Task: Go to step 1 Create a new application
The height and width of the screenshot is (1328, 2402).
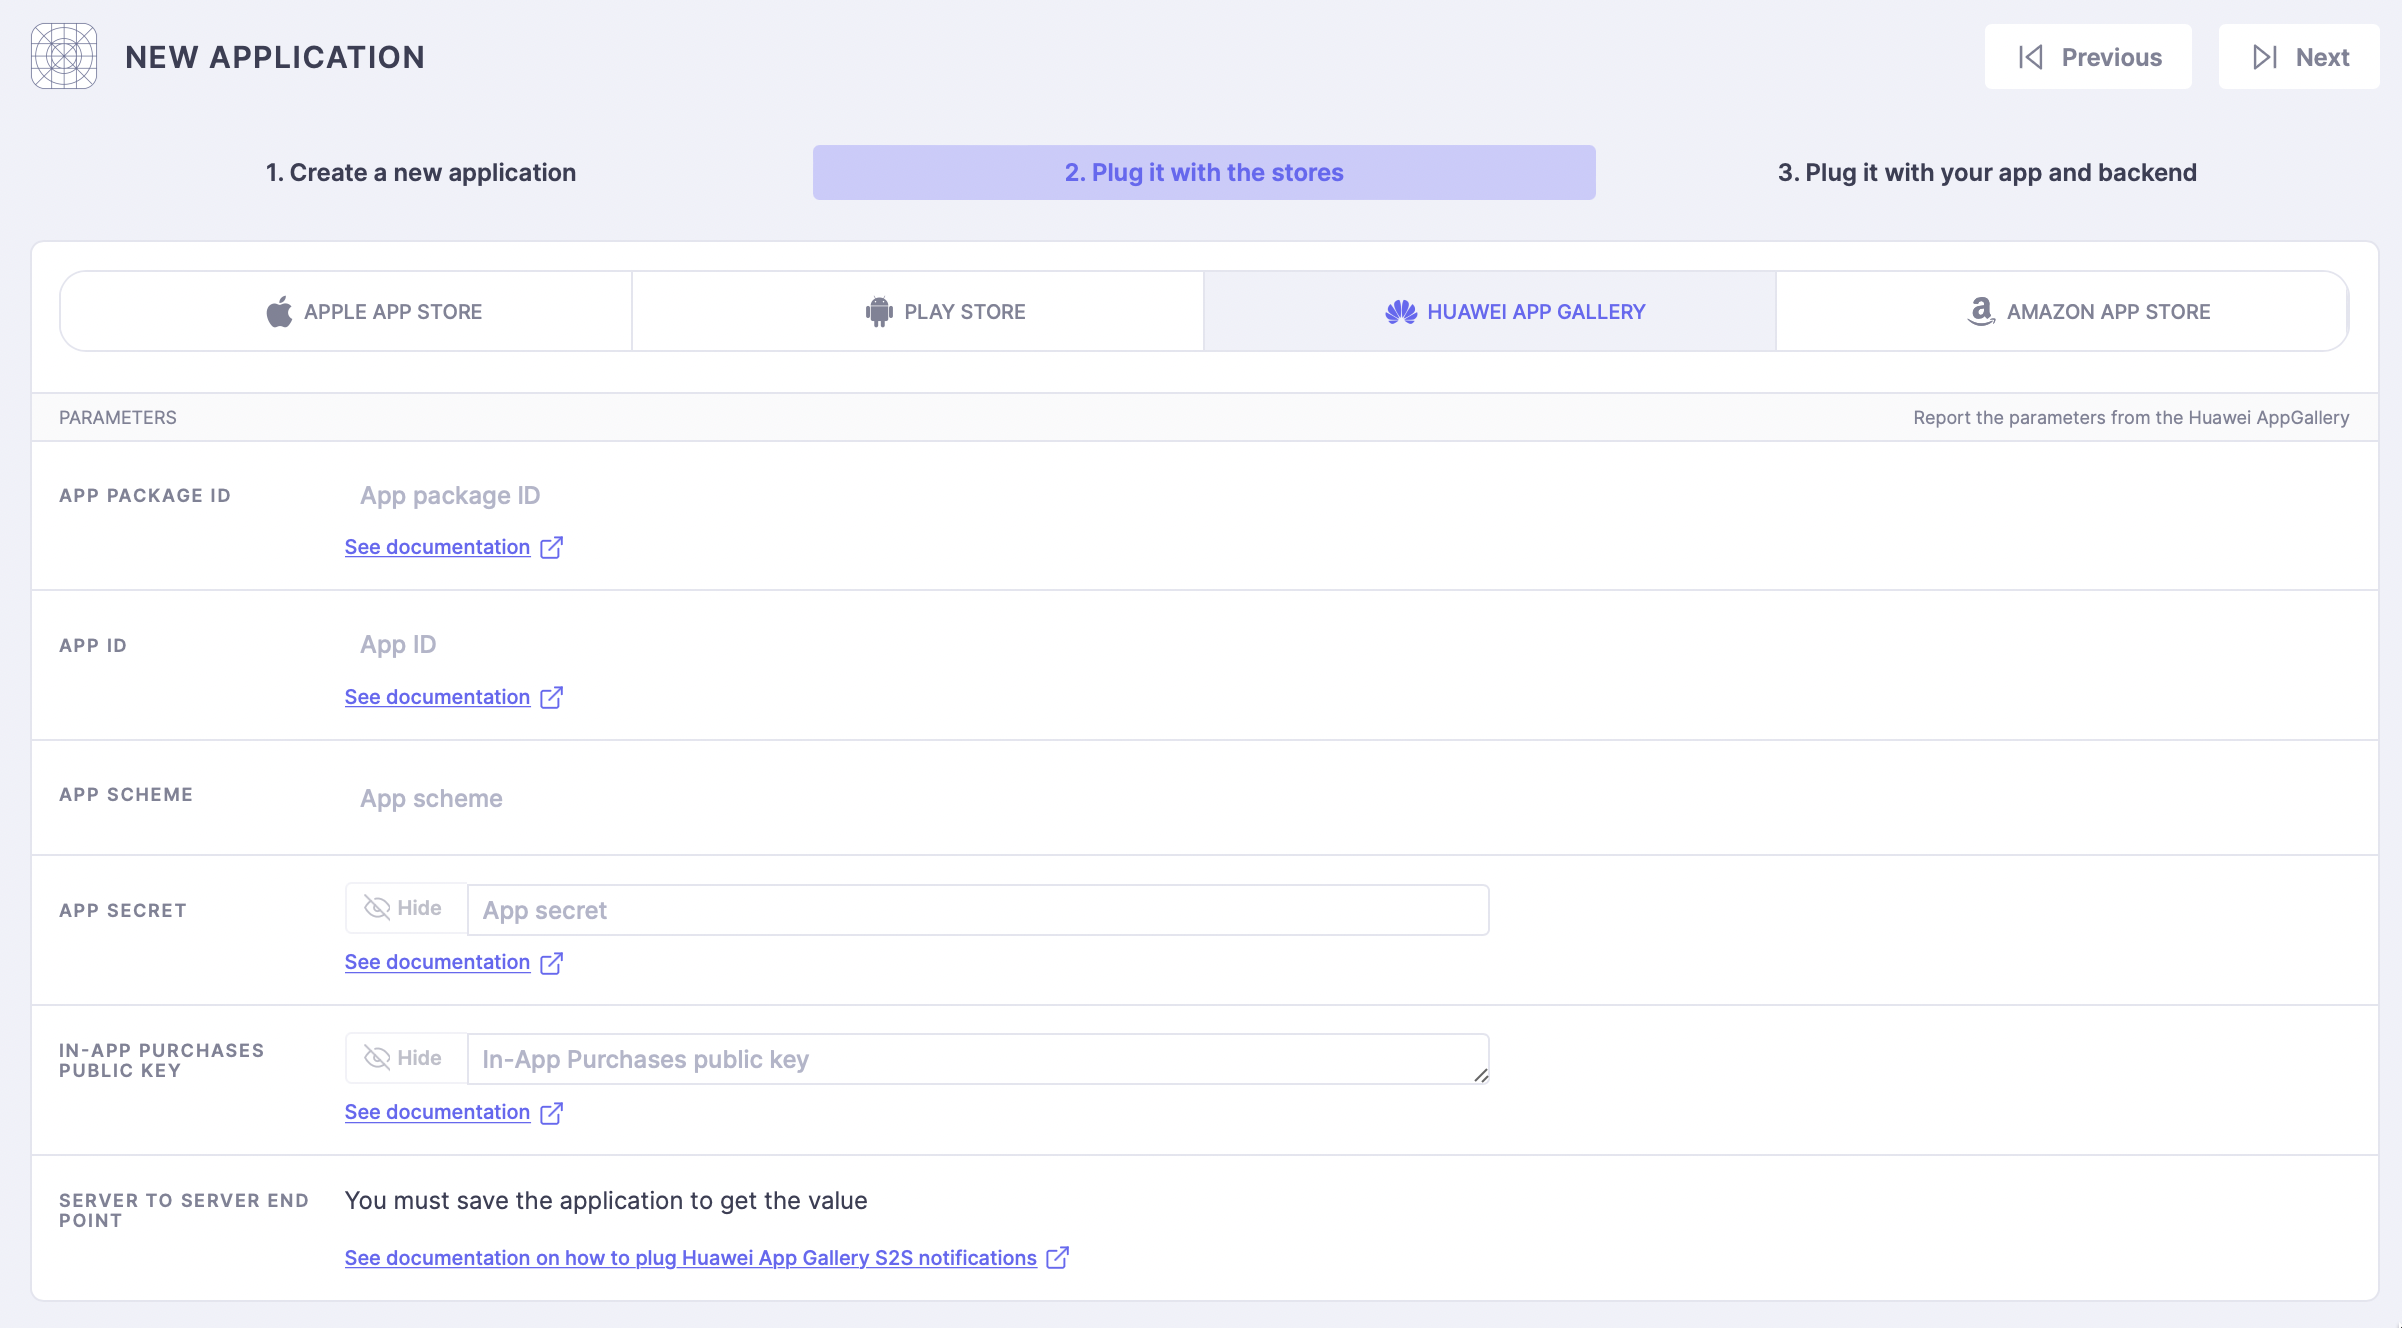Action: pos(421,172)
